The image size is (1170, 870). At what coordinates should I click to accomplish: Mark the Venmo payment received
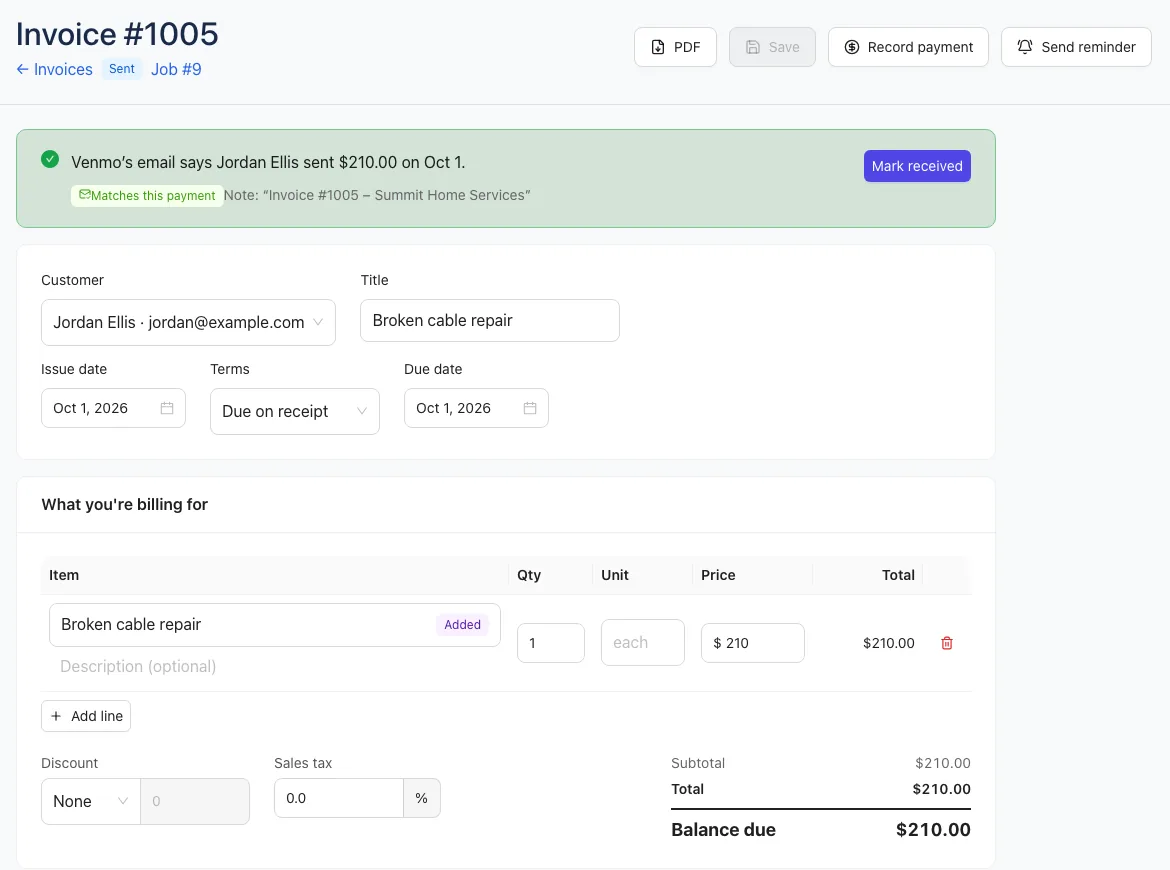(x=917, y=166)
